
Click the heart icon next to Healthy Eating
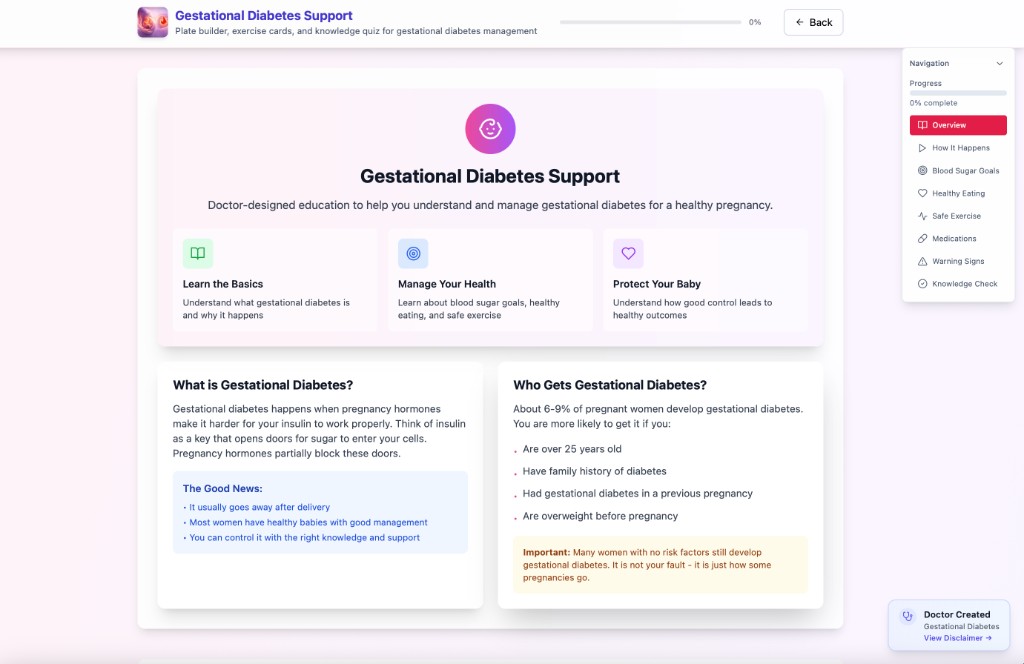coord(924,193)
